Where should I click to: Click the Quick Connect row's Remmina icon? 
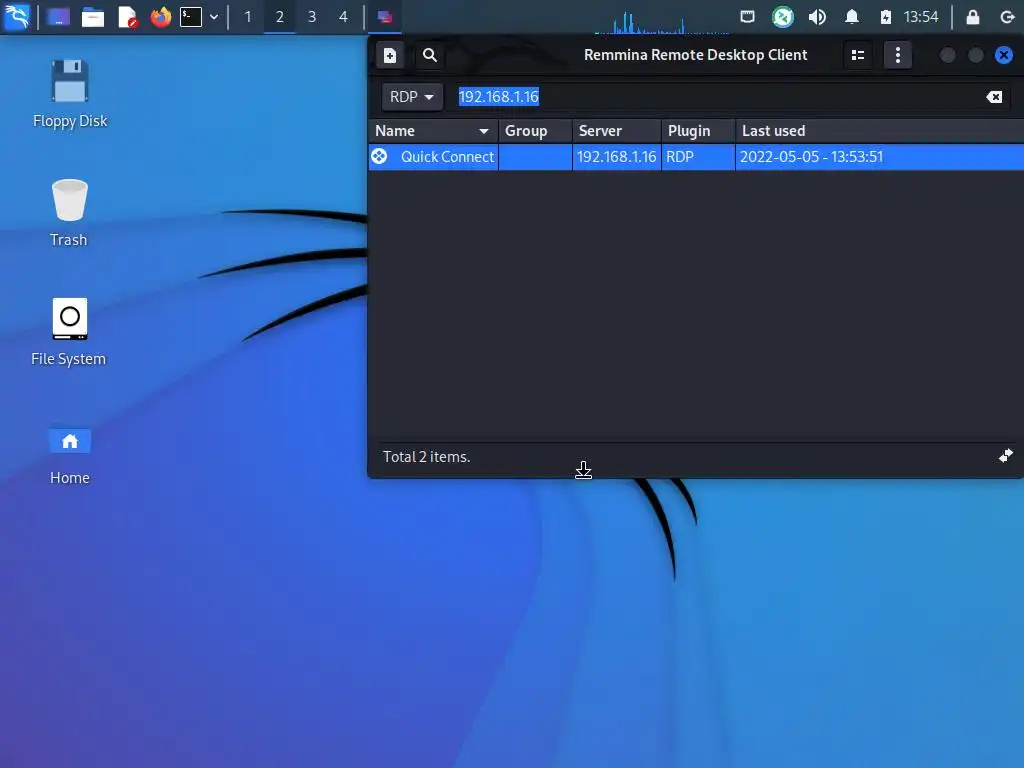coord(379,156)
